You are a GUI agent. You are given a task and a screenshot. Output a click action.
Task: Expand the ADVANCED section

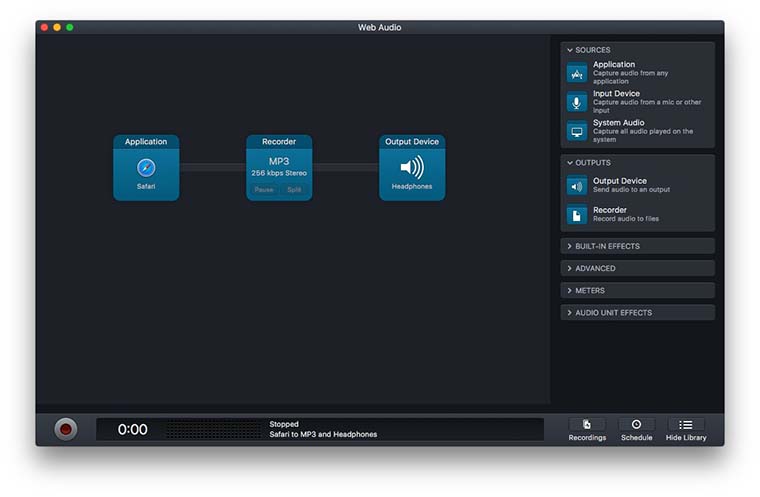[637, 269]
